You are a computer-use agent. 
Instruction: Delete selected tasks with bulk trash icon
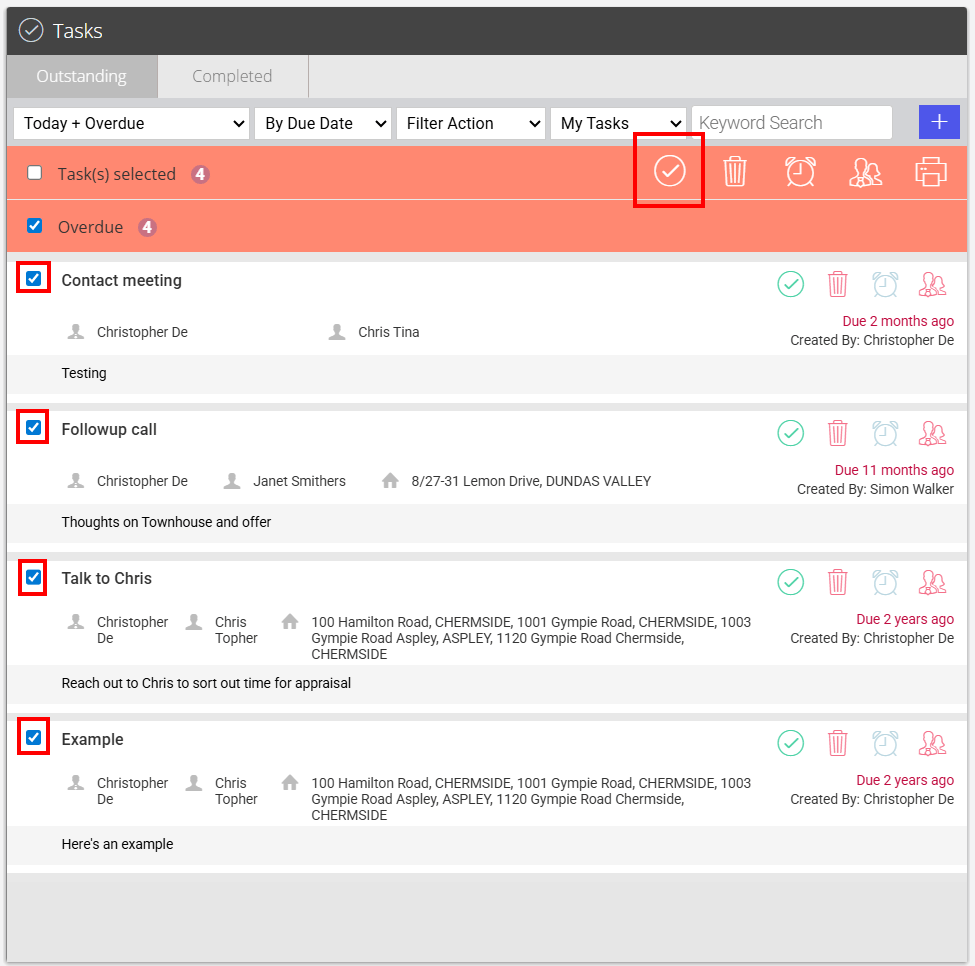coord(734,171)
